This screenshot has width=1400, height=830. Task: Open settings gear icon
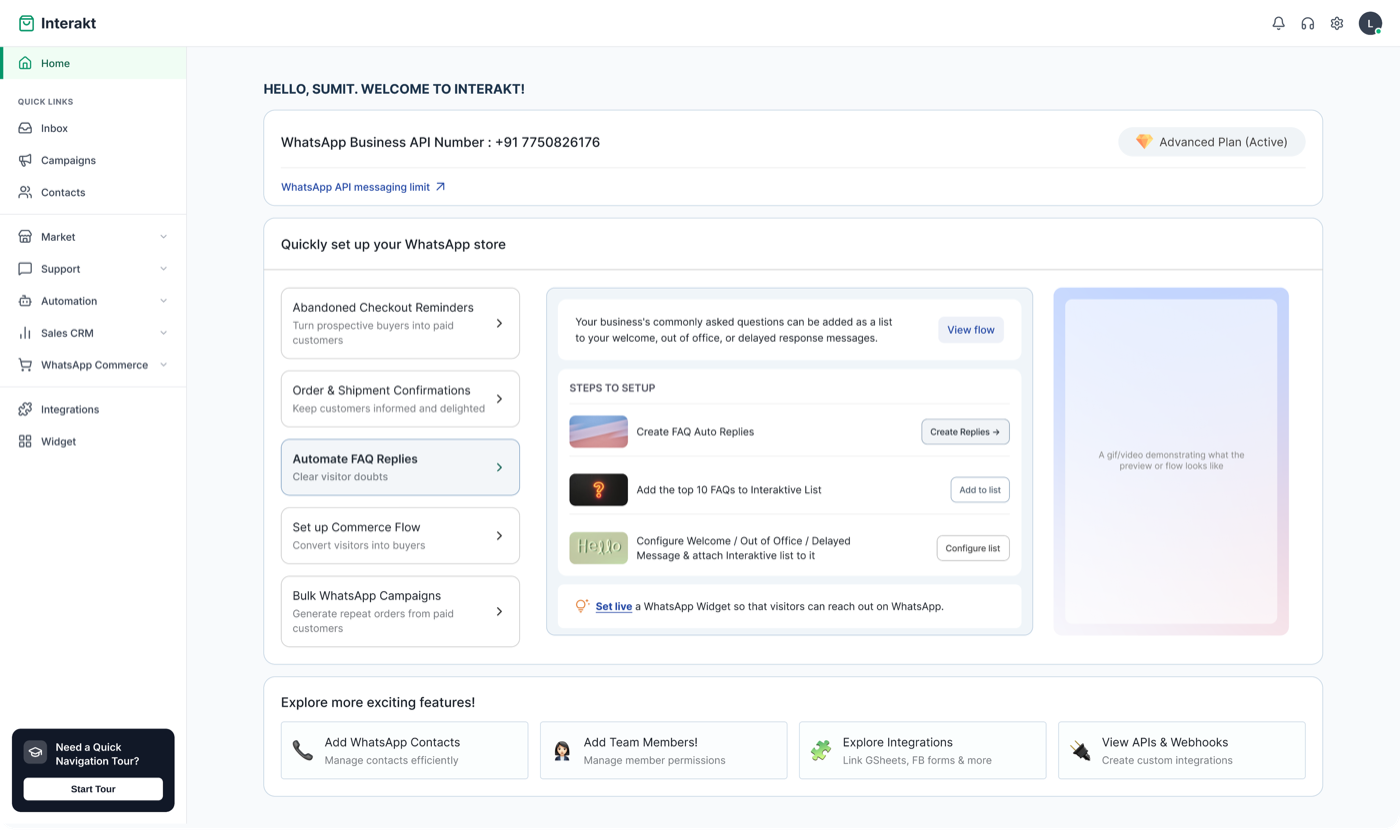tap(1337, 23)
